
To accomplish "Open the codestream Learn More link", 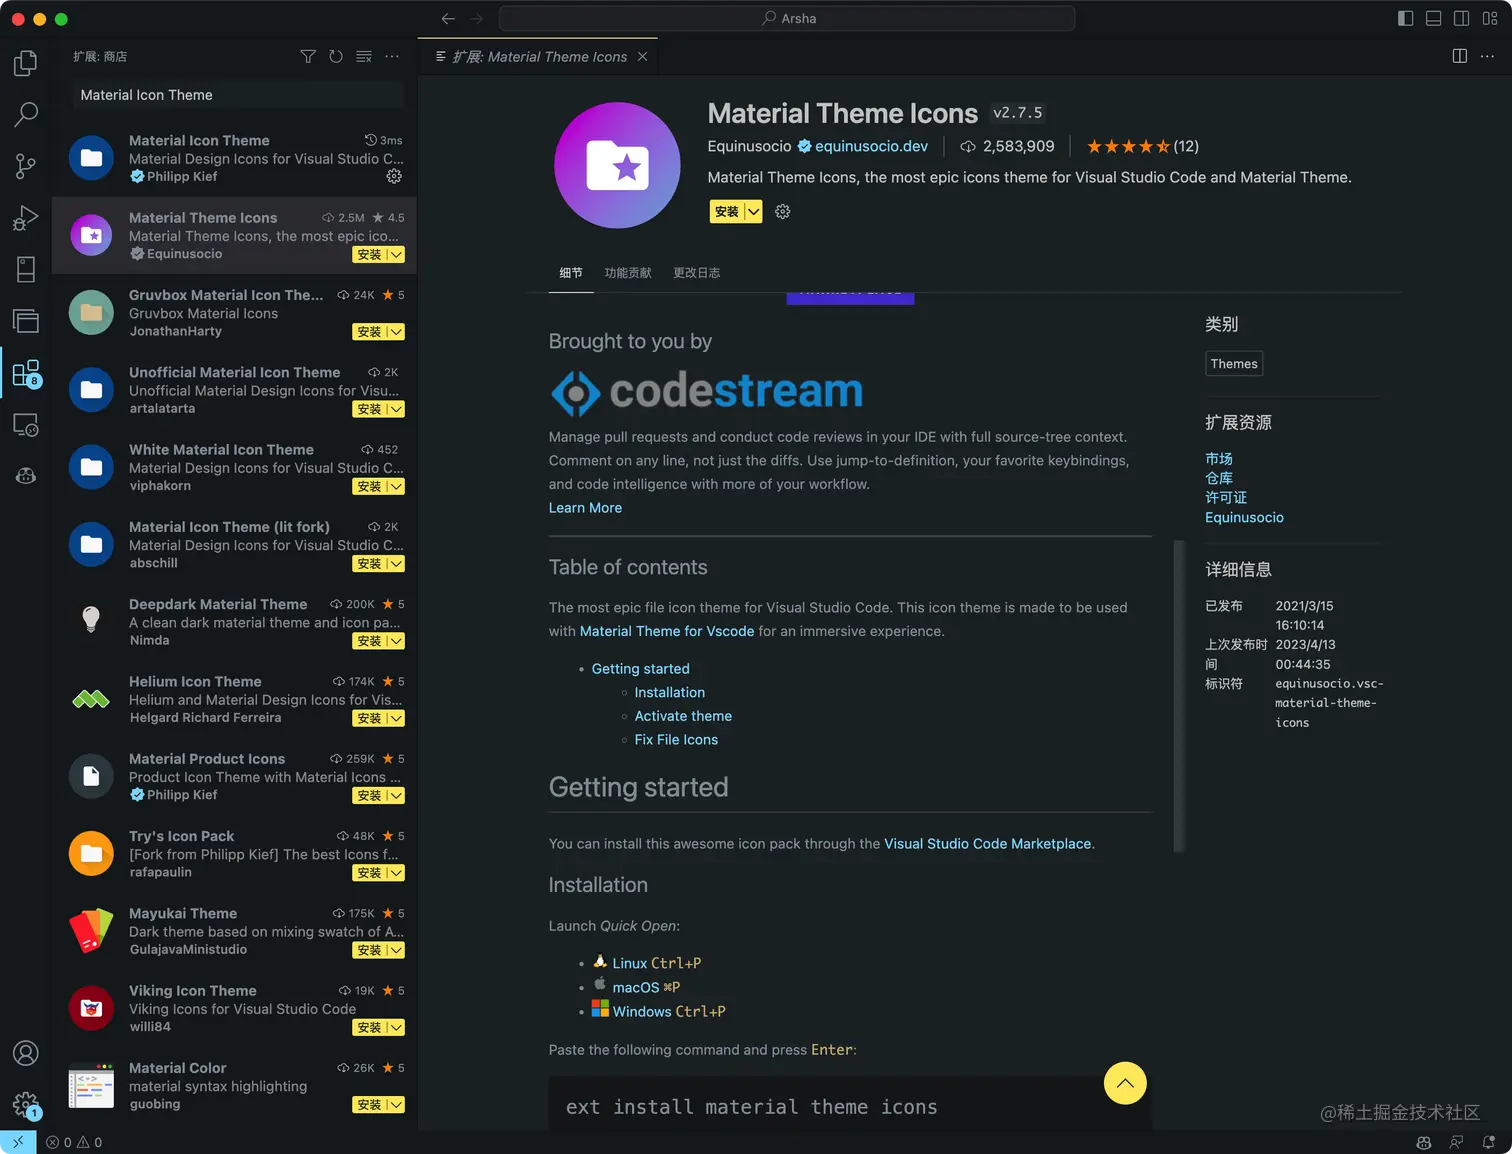I will coord(585,508).
